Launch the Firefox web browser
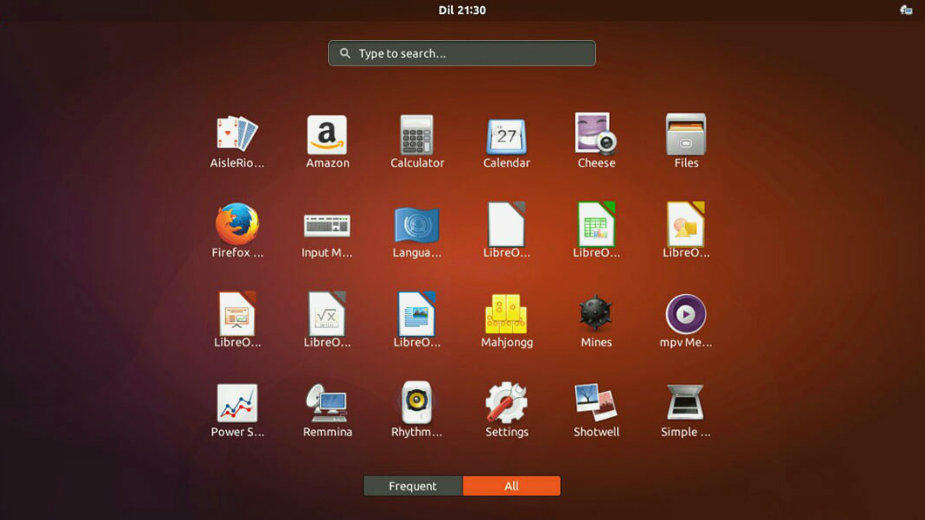The width and height of the screenshot is (925, 520). tap(237, 224)
